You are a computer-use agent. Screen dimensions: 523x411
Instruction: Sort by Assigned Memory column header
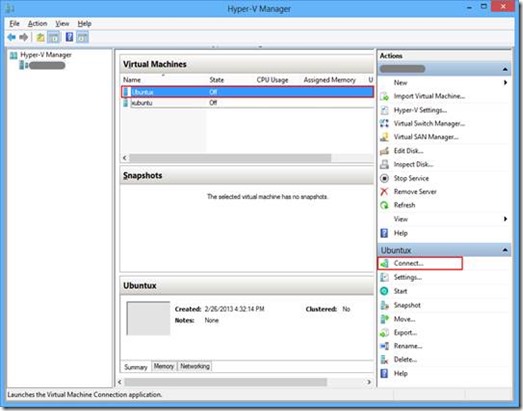pos(330,80)
